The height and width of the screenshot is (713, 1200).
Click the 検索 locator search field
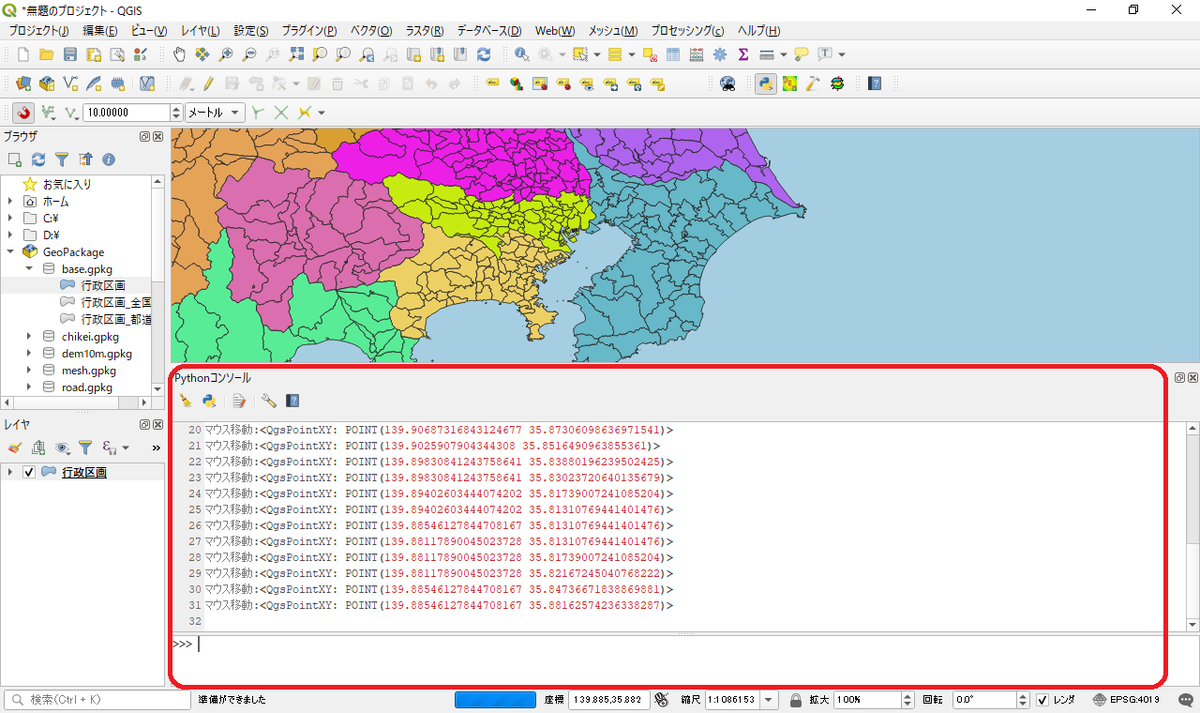(x=96, y=700)
